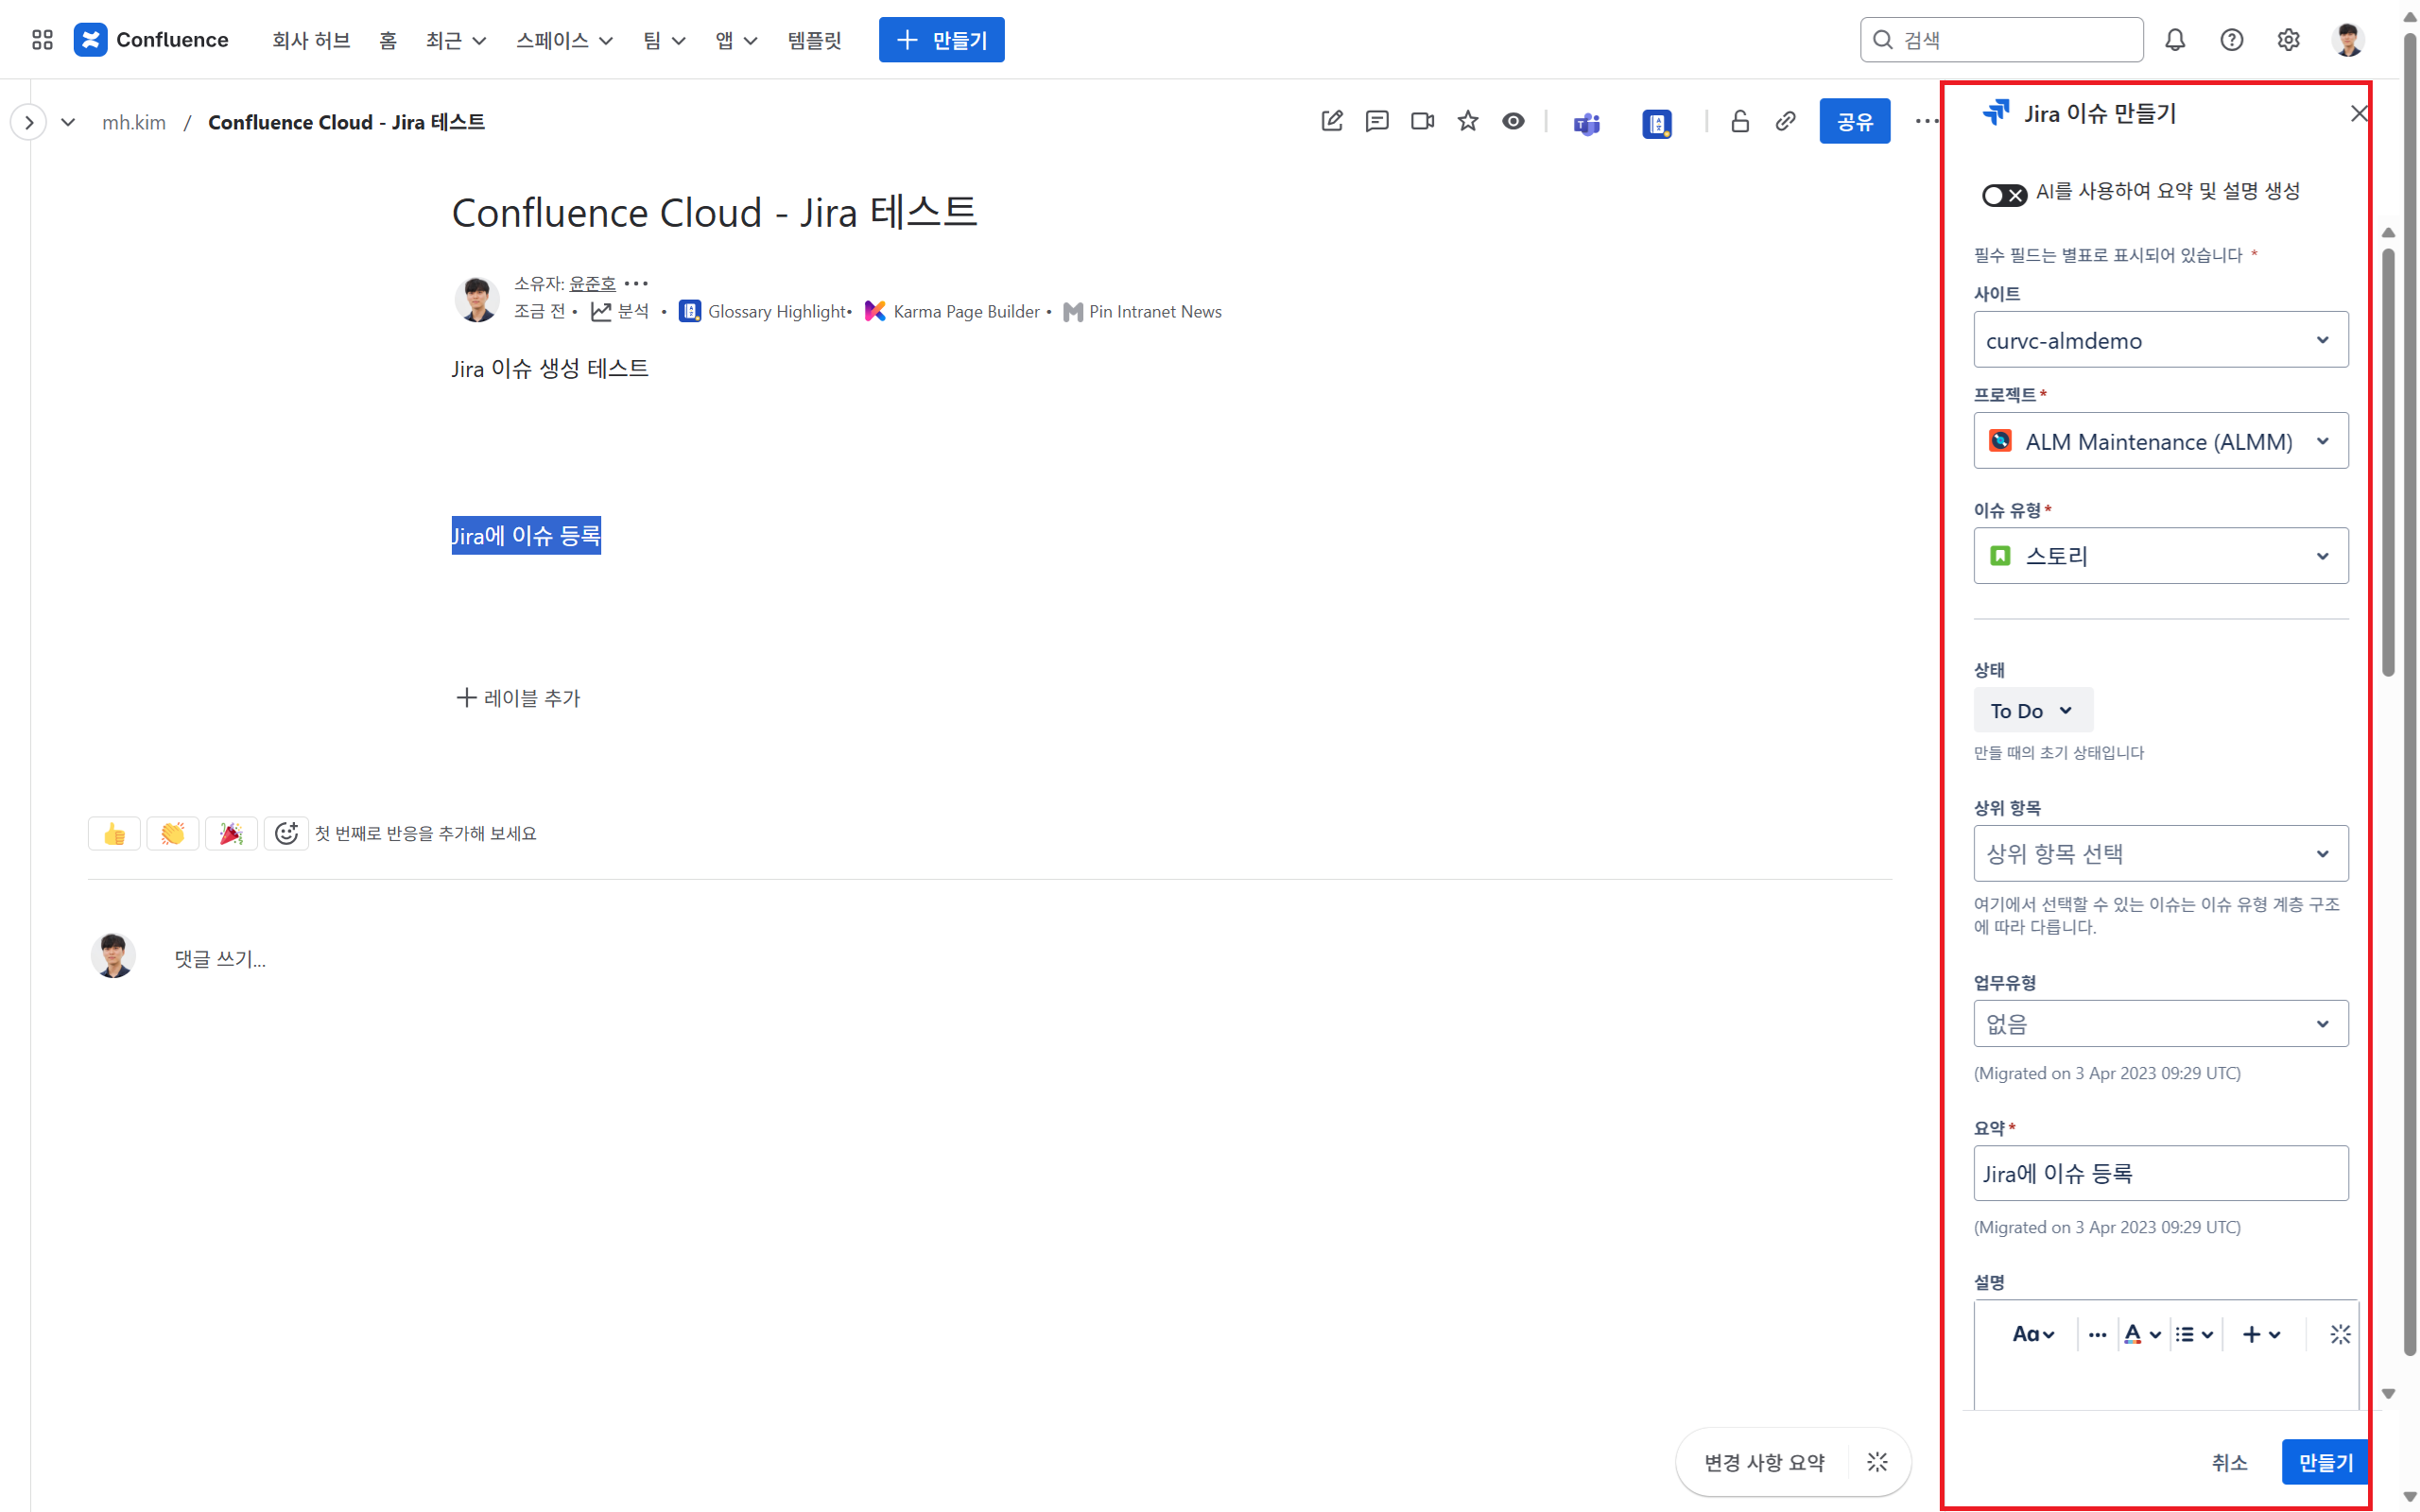Open the 상위 항목 선택 dropdown

tap(2160, 853)
